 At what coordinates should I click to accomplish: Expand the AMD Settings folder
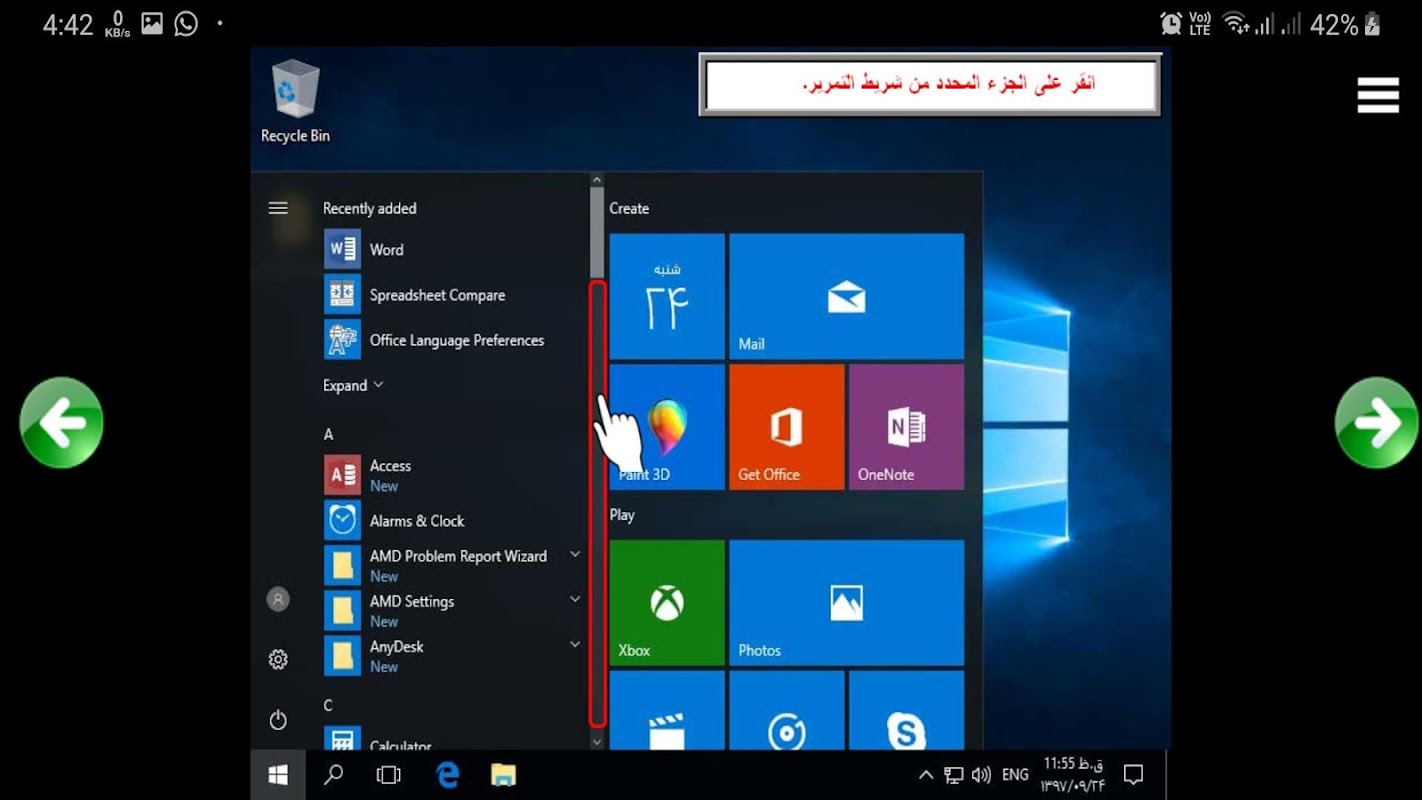pyautogui.click(x=575, y=599)
